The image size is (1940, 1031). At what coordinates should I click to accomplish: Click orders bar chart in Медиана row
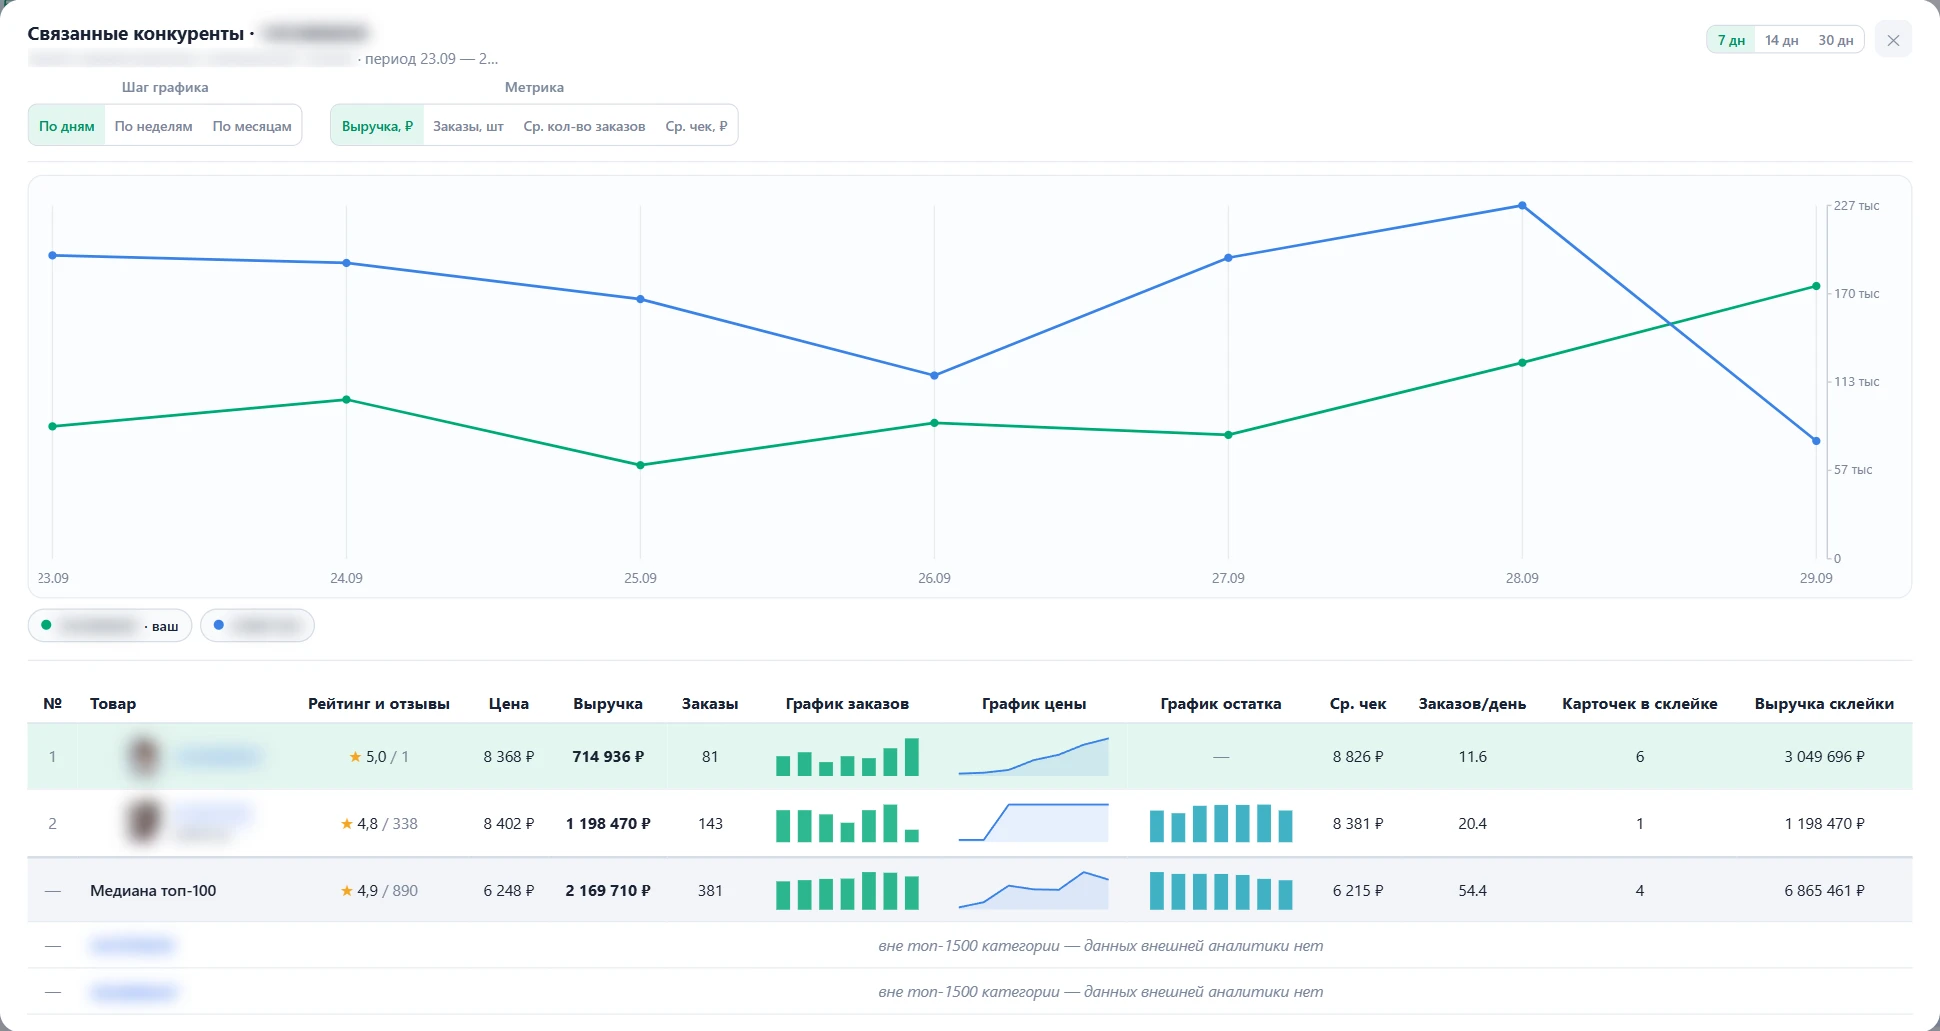tap(847, 890)
